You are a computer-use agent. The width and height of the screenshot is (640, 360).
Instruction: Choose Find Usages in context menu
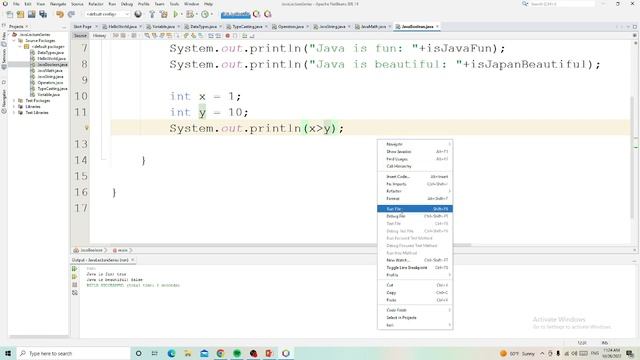pos(415,159)
